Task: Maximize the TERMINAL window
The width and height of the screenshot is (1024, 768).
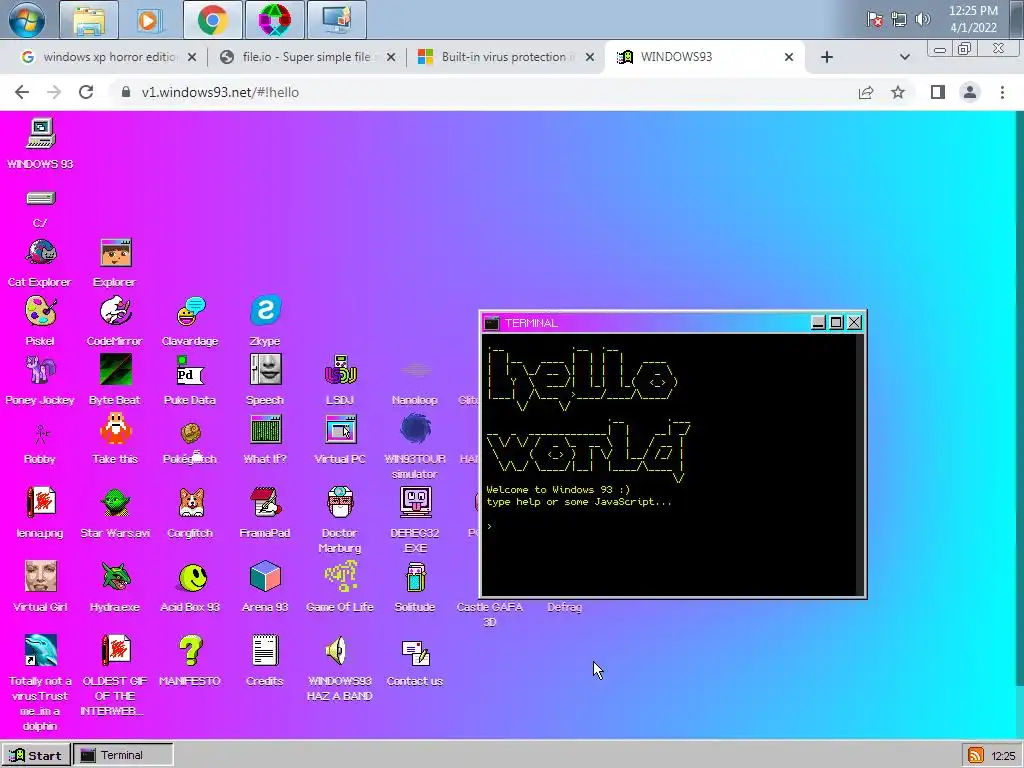Action: (x=836, y=323)
